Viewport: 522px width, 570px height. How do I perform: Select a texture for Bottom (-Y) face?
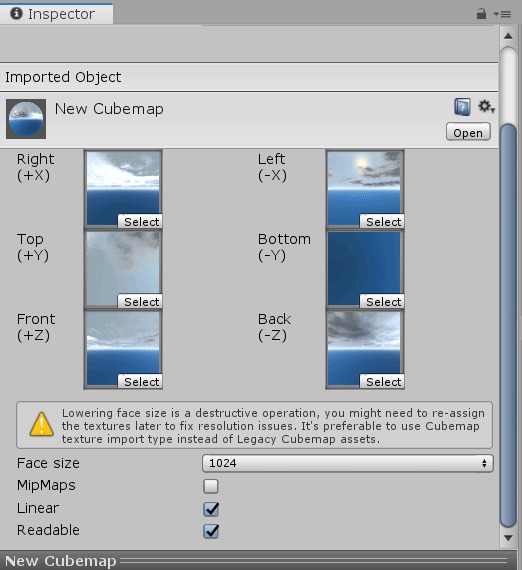click(382, 301)
